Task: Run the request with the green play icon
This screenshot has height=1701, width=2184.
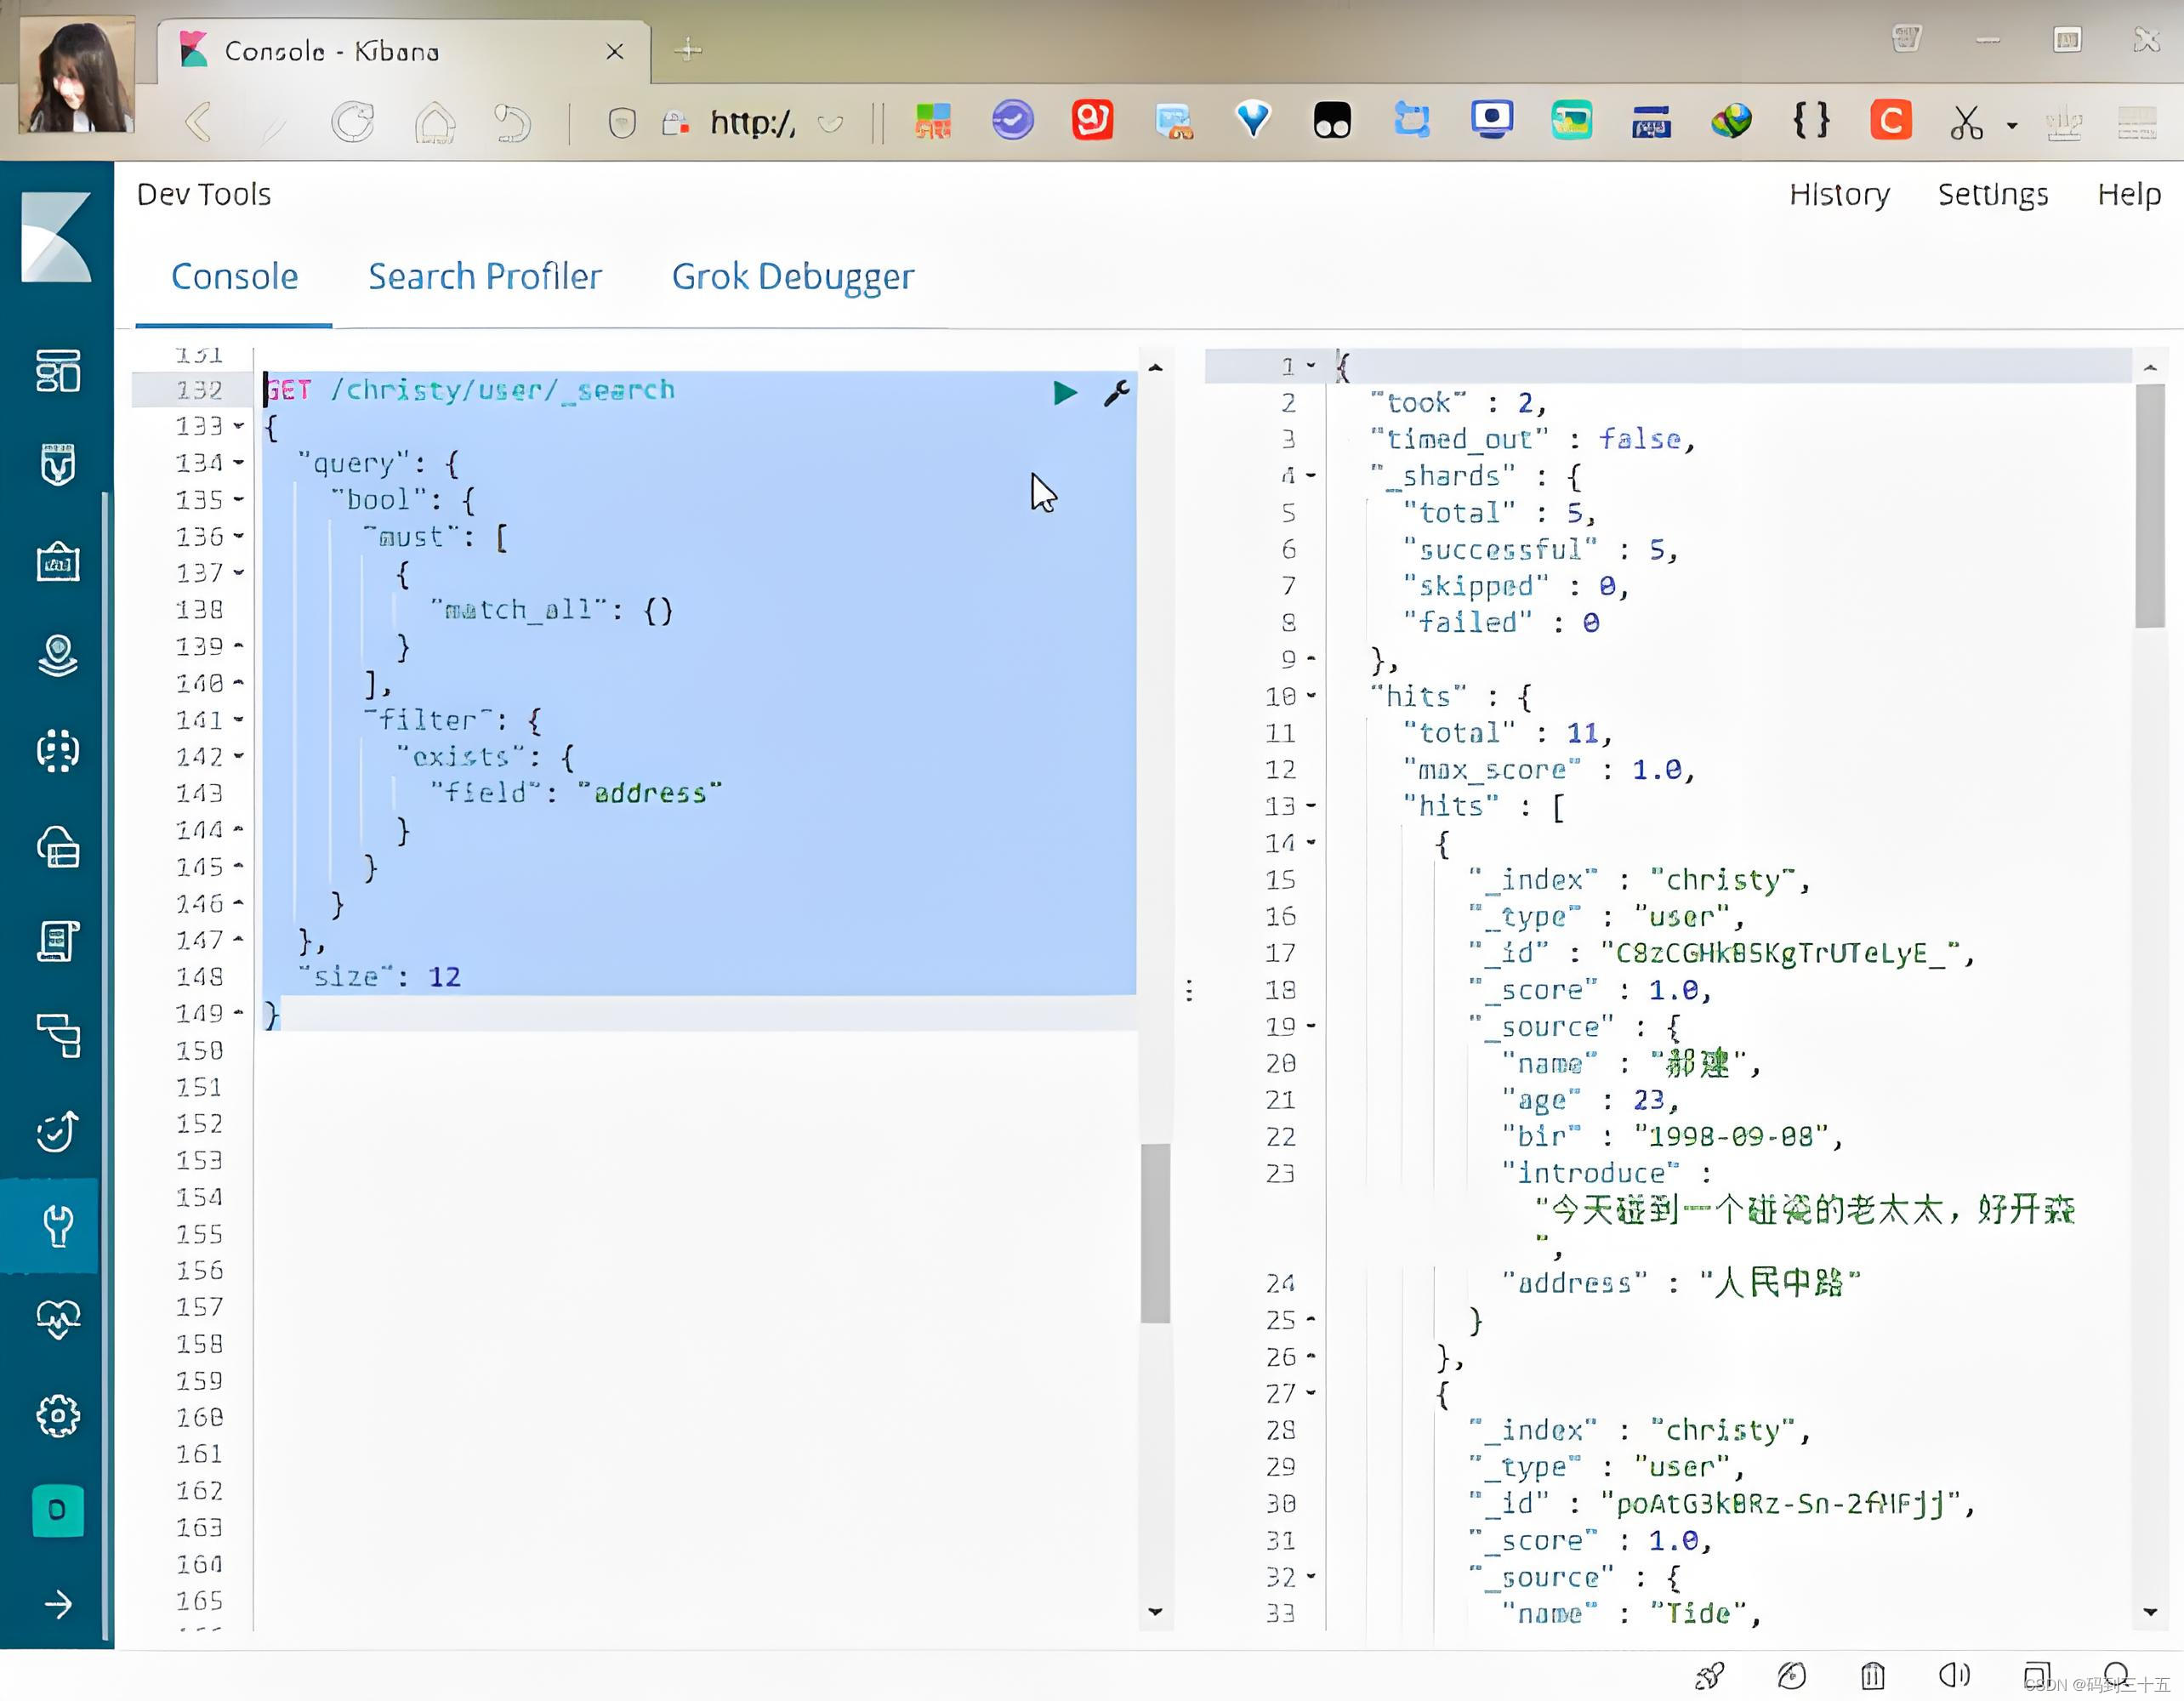Action: [x=1064, y=392]
